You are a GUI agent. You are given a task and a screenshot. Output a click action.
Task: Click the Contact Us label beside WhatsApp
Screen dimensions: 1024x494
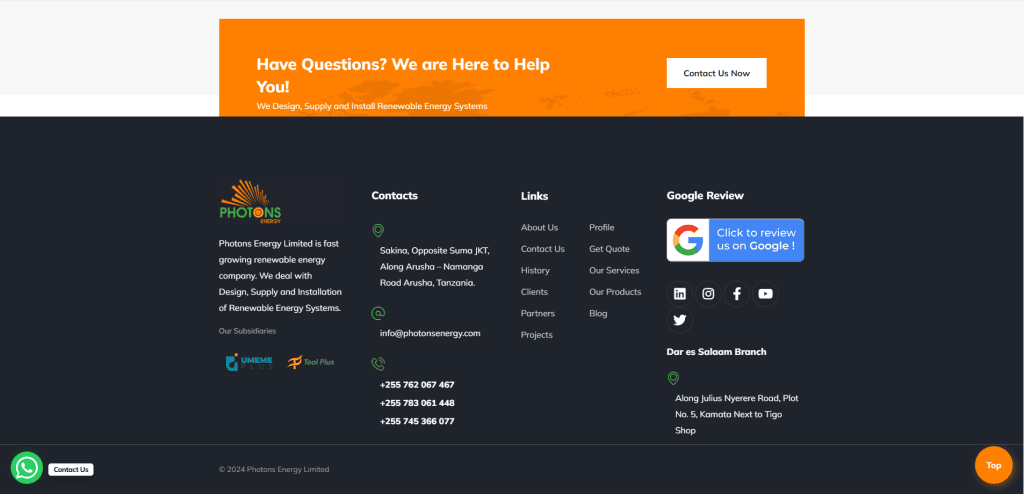pyautogui.click(x=71, y=469)
